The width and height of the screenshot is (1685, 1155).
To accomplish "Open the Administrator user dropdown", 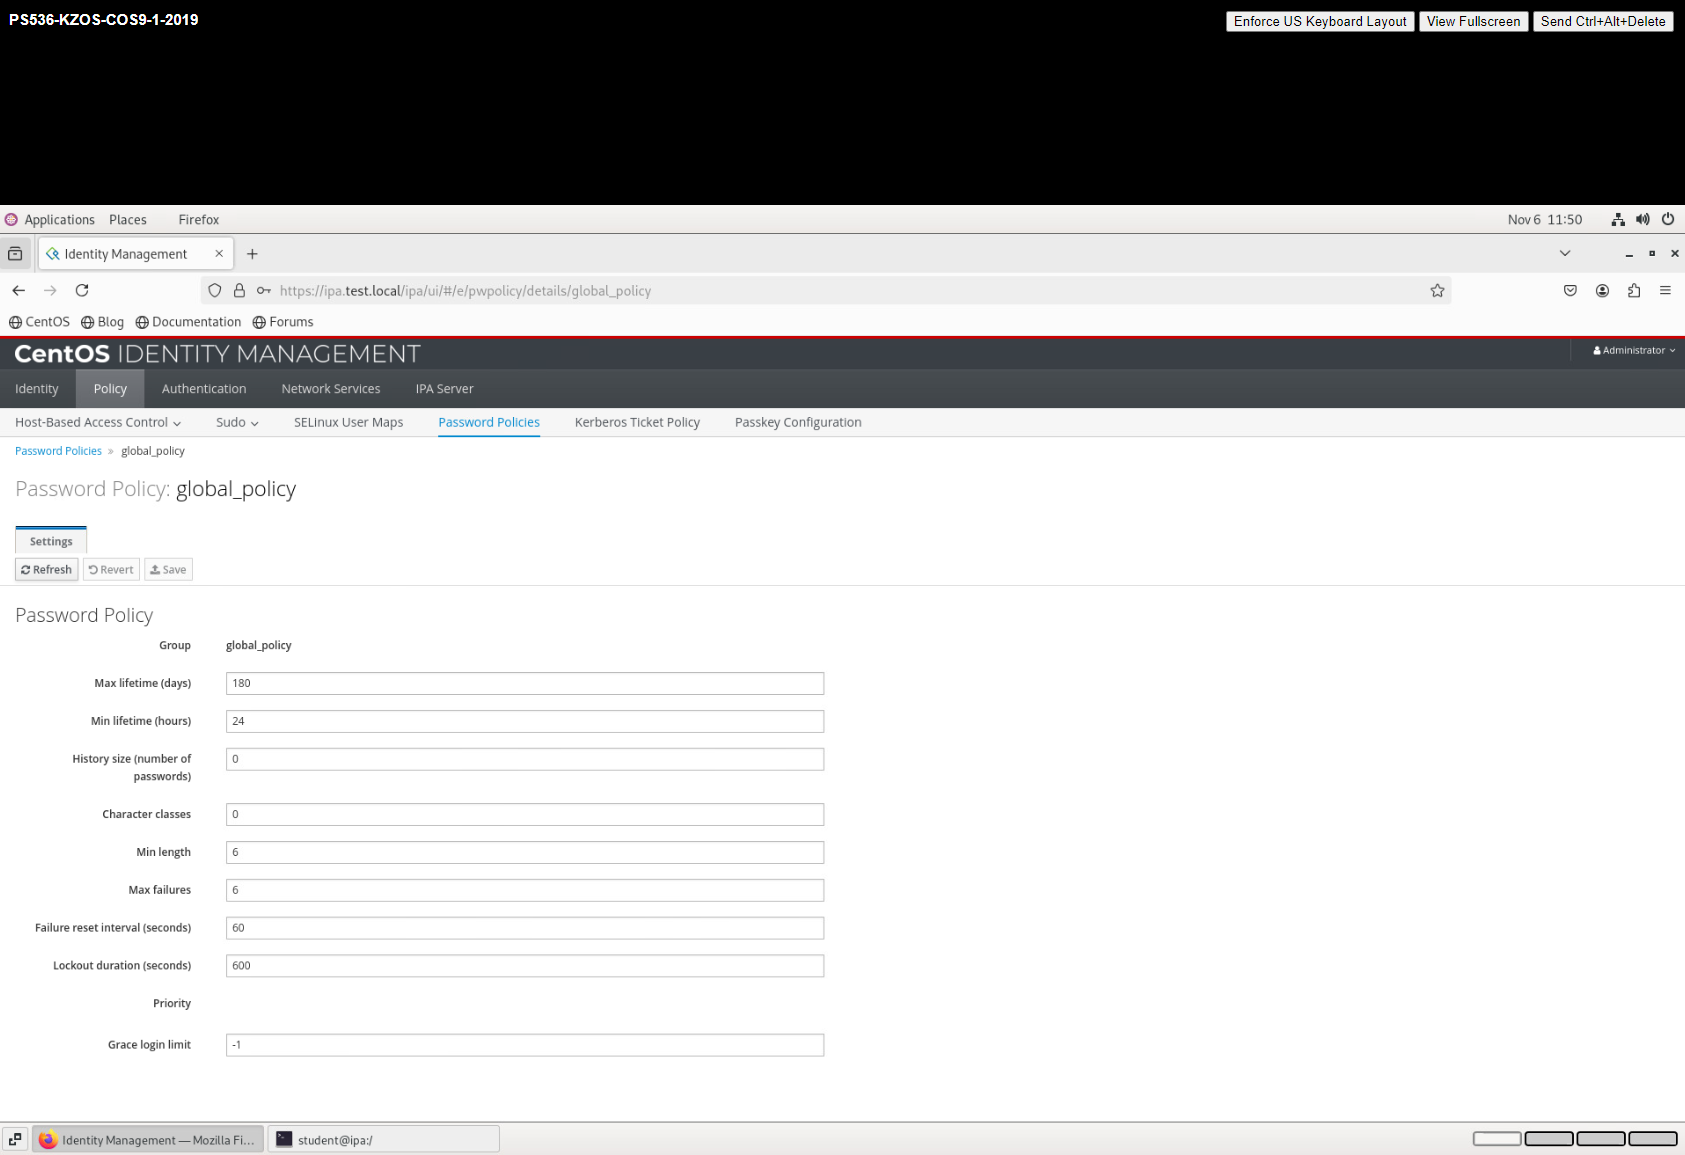I will (1634, 350).
